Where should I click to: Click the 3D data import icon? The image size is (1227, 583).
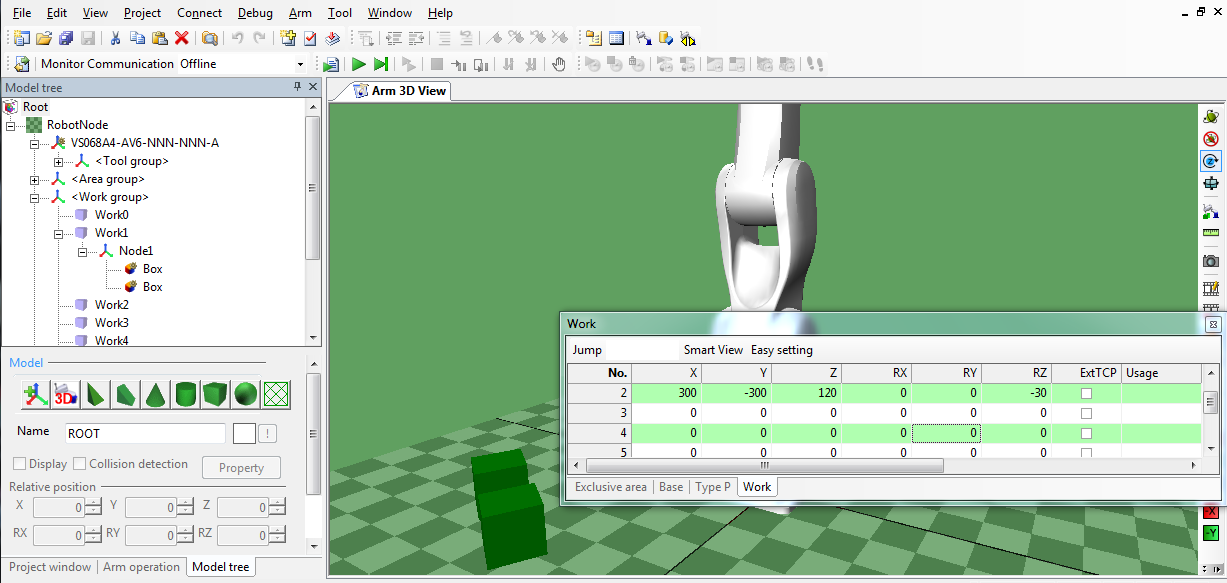[66, 395]
